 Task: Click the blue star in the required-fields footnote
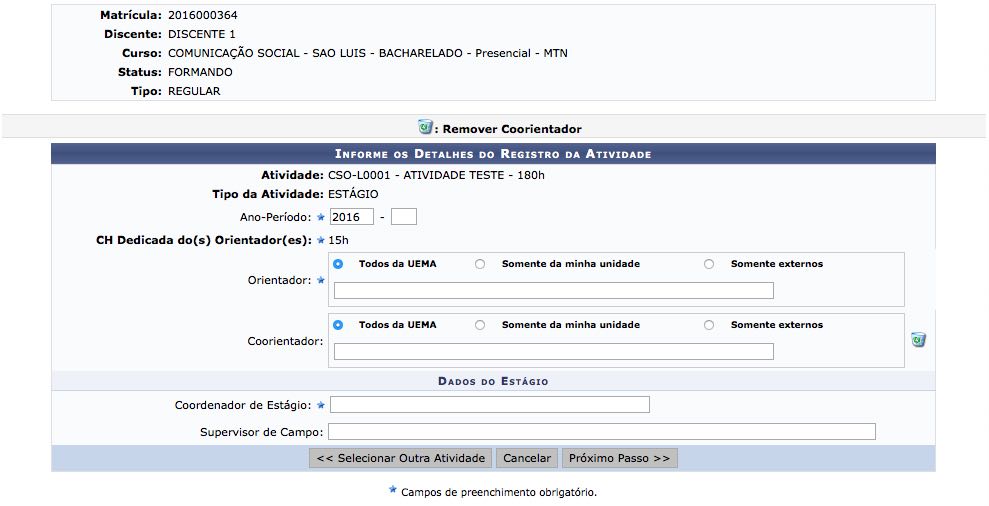coord(392,491)
